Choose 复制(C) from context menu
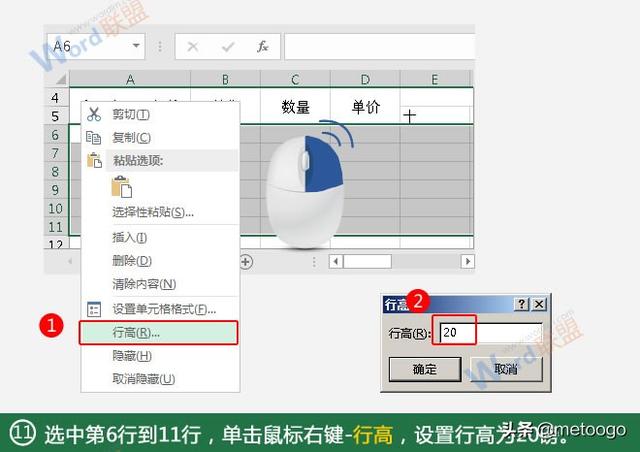This screenshot has height=452, width=640. (x=160, y=138)
